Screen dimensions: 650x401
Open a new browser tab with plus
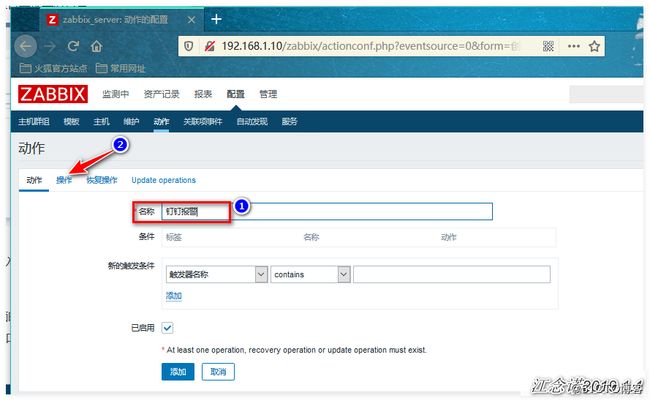216,19
